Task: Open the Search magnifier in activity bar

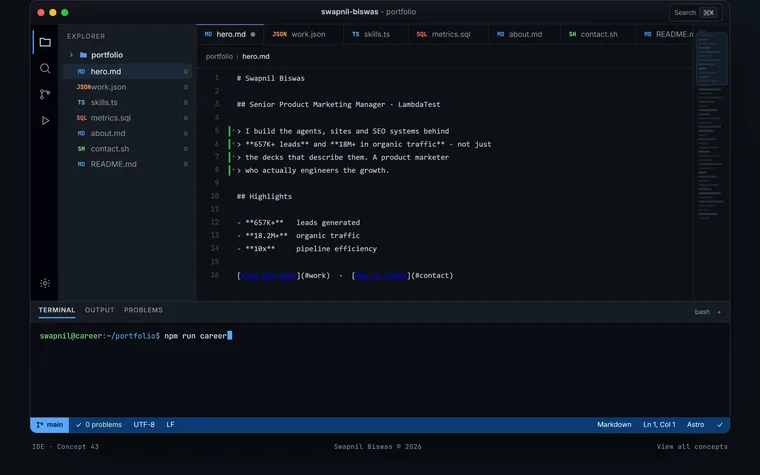Action: click(45, 68)
